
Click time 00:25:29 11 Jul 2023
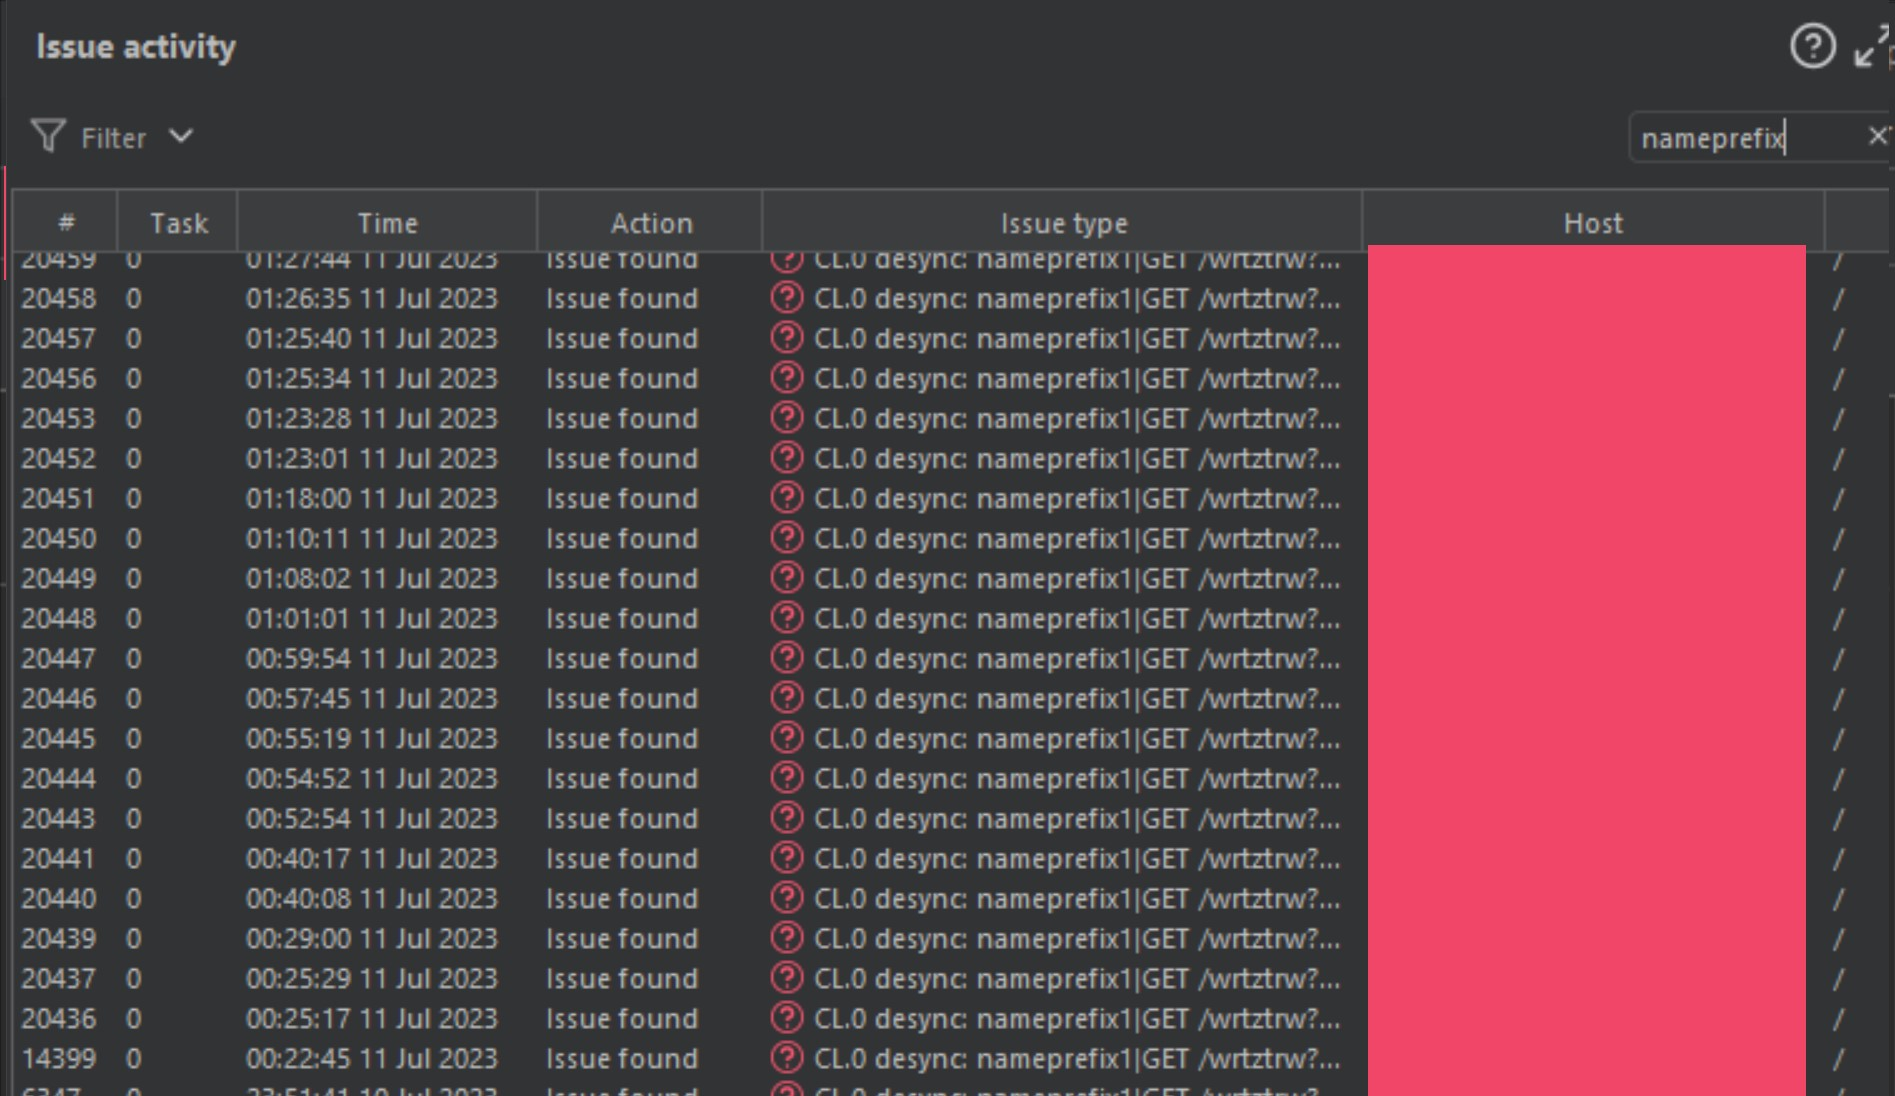pos(372,978)
